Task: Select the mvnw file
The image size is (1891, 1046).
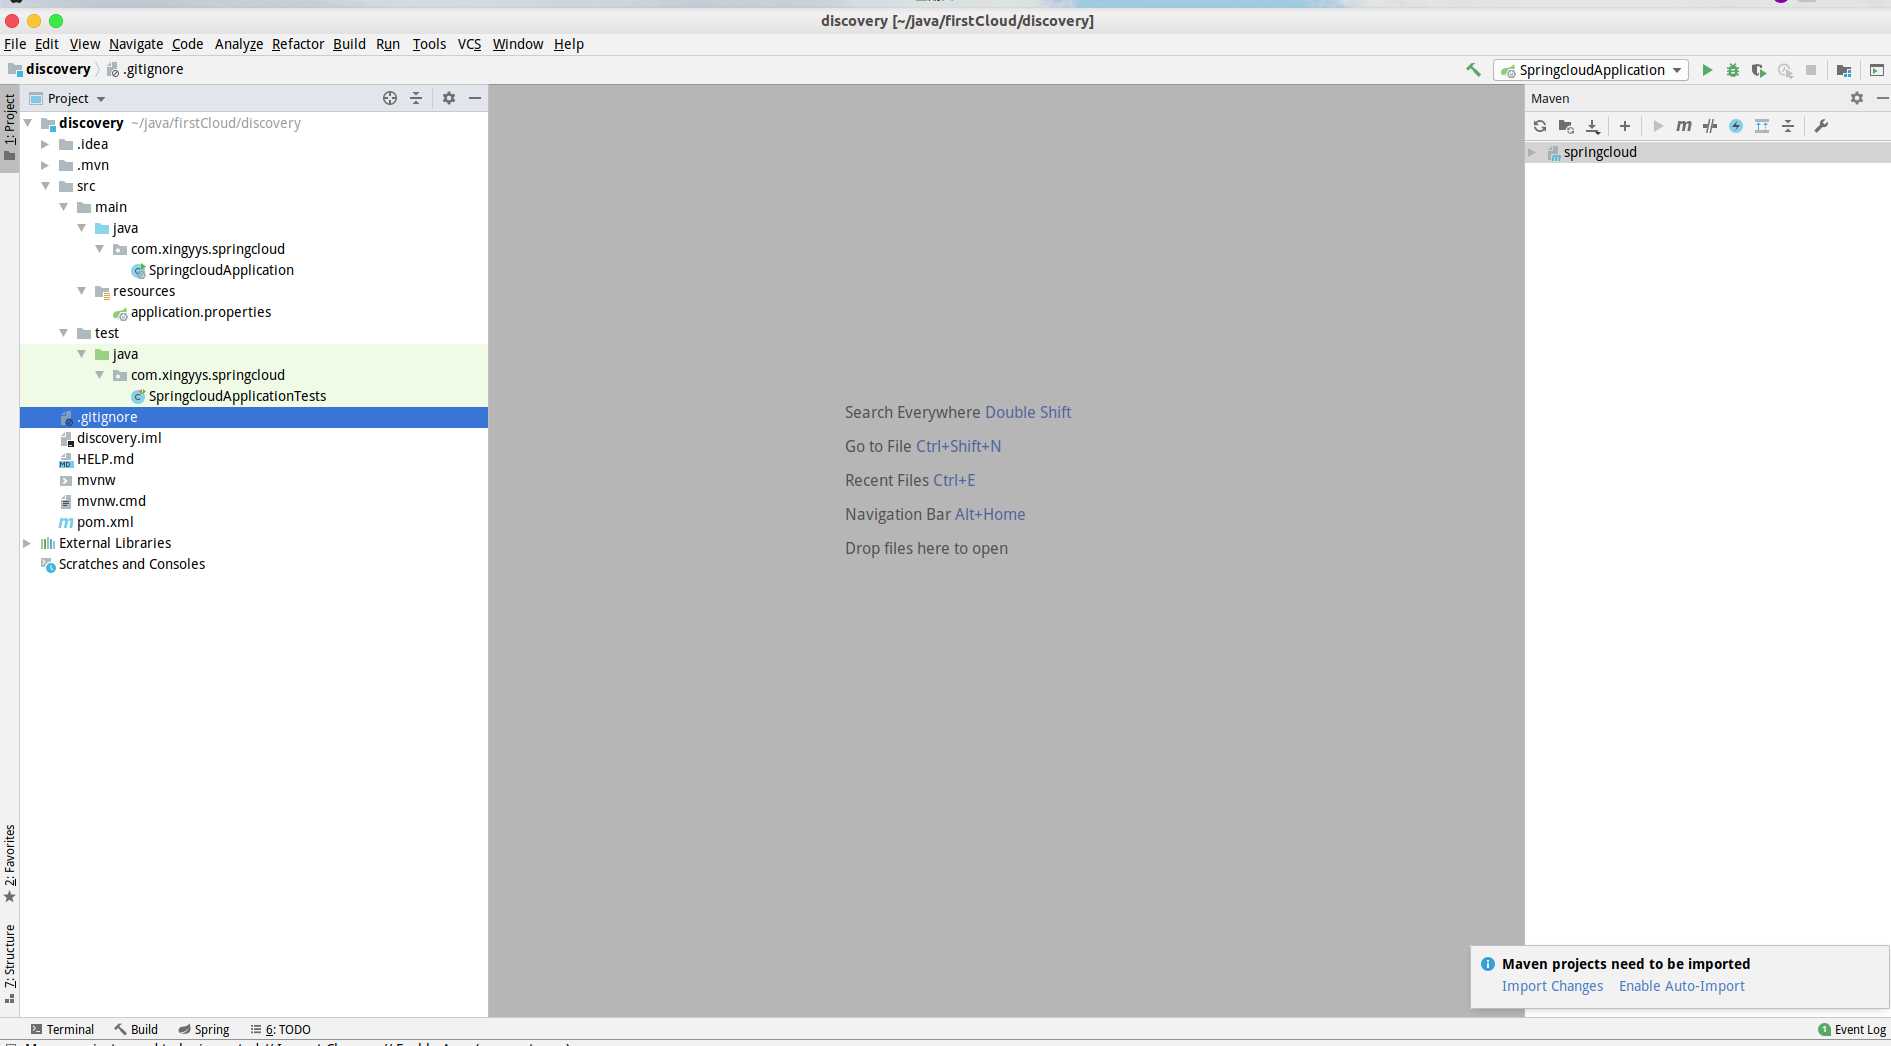Action: coord(96,480)
